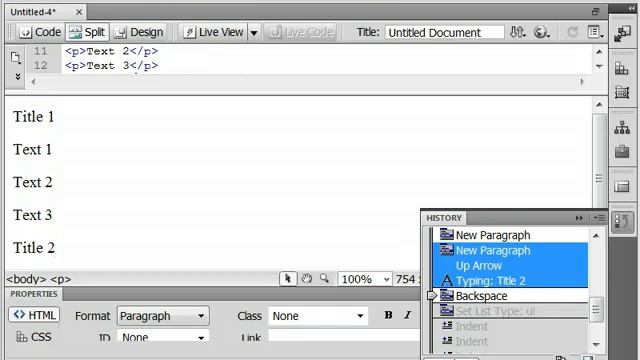Screen dimensions: 640x360
Task: Activate Split view button
Action: point(87,32)
